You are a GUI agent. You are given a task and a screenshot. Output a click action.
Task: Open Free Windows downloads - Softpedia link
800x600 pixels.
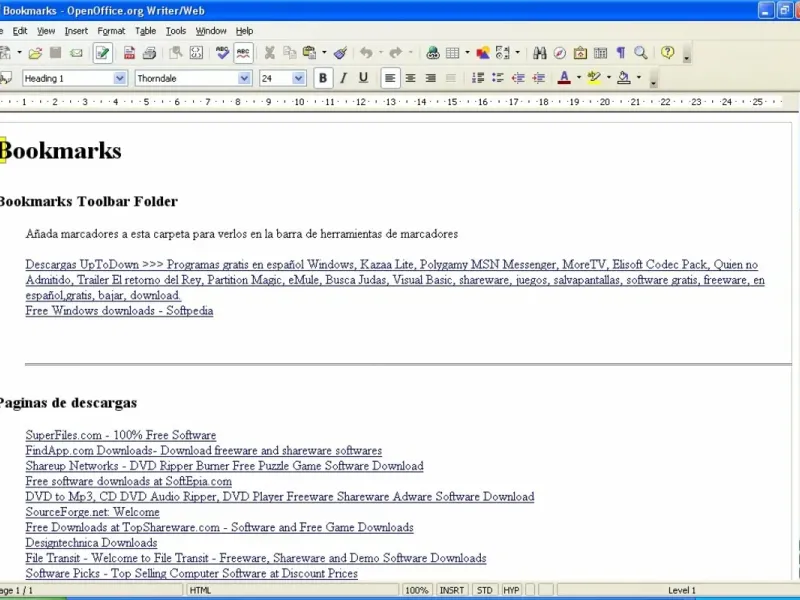click(119, 311)
